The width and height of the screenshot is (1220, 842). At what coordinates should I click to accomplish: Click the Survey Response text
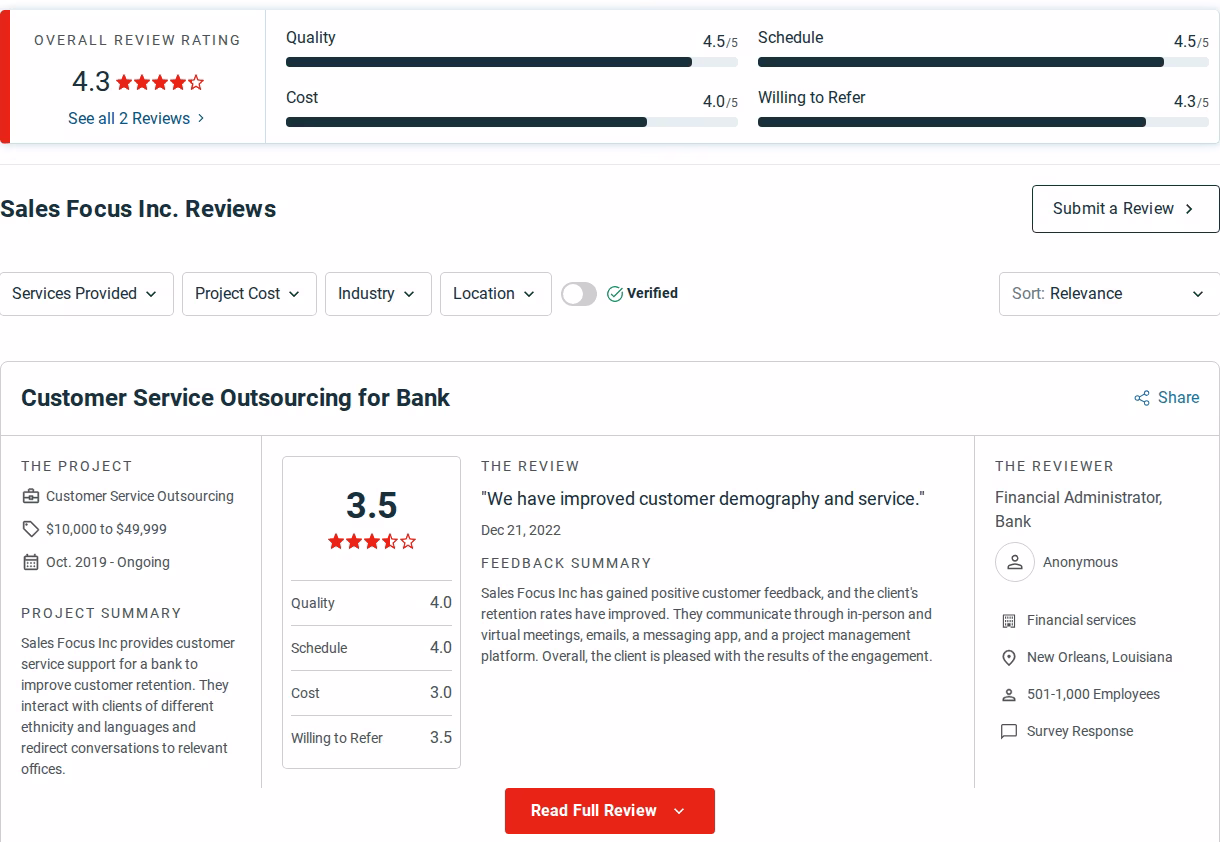pyautogui.click(x=1080, y=732)
